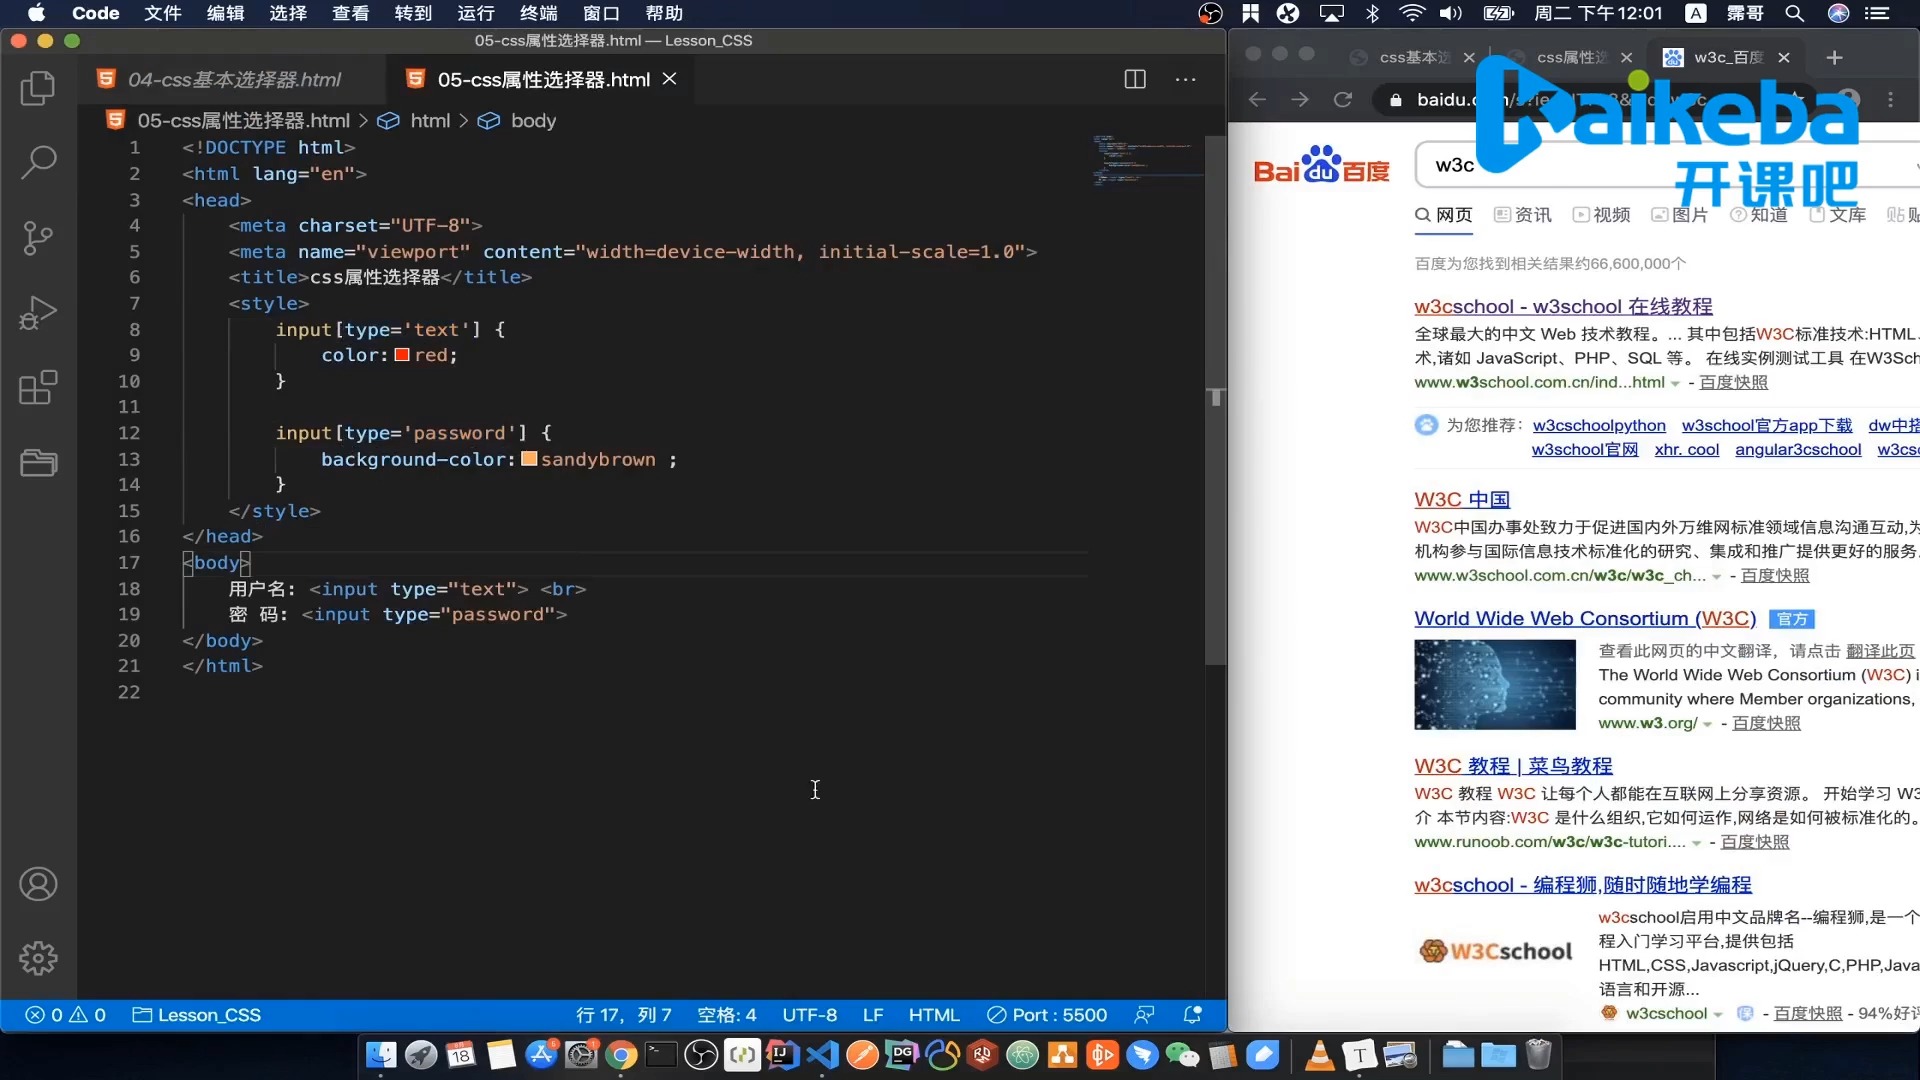Open the editor More Actions ellipsis
The height and width of the screenshot is (1080, 1920).
1185,79
